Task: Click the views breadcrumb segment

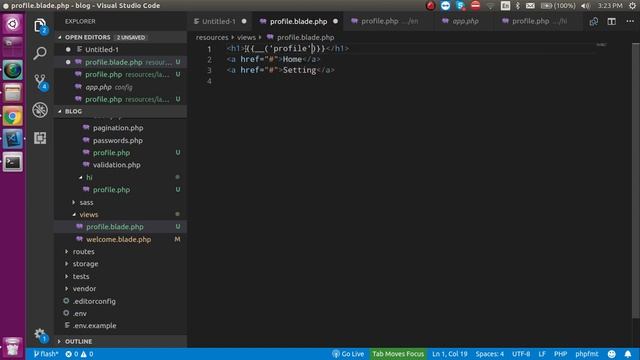Action: (246, 37)
